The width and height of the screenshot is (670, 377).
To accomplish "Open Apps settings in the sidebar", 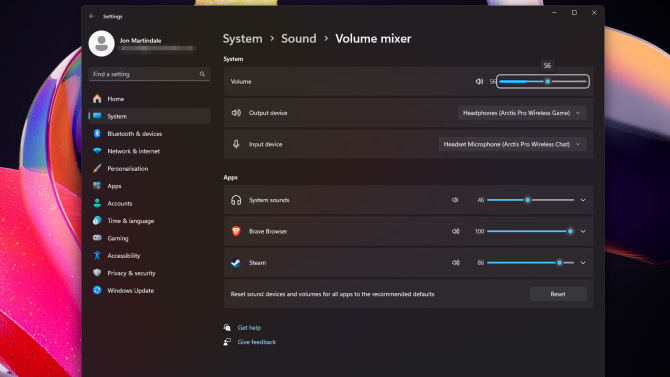I will coord(149,186).
